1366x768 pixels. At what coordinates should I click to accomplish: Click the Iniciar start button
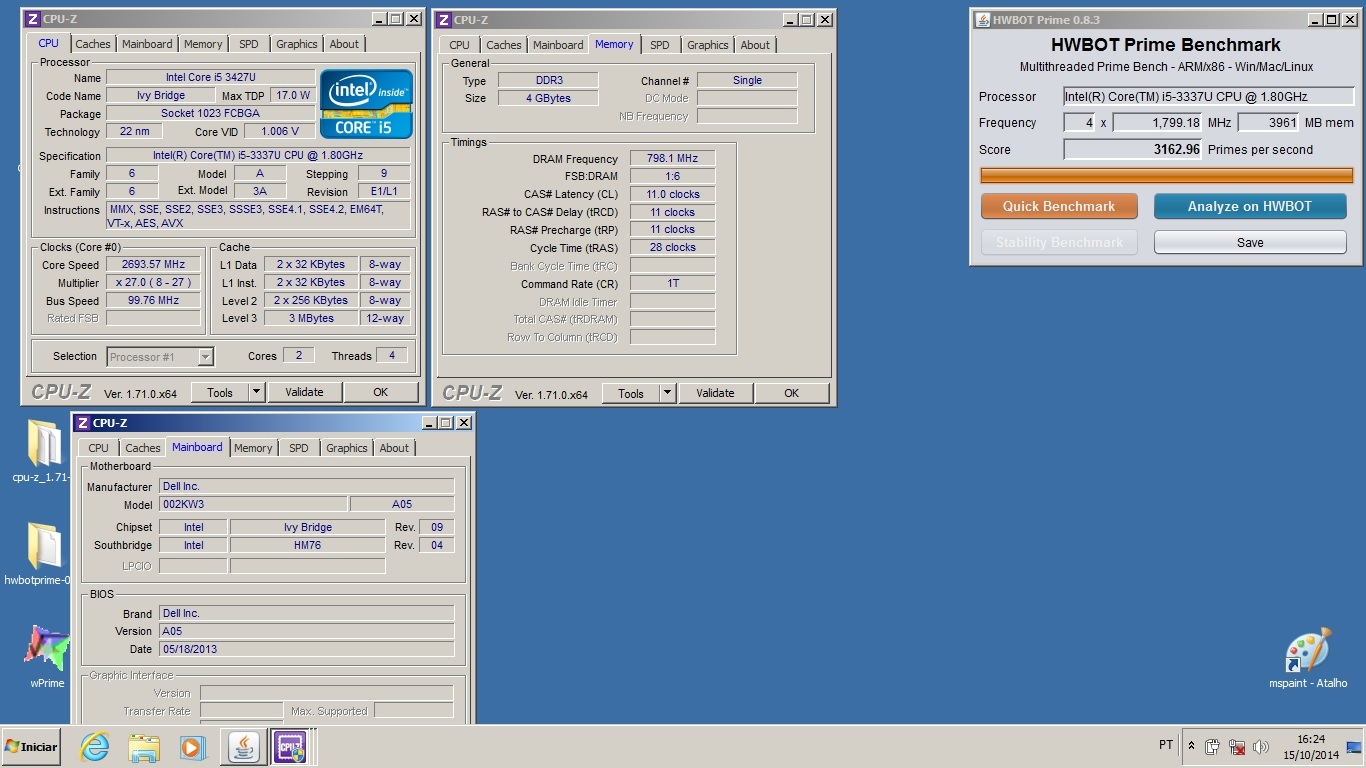point(31,747)
